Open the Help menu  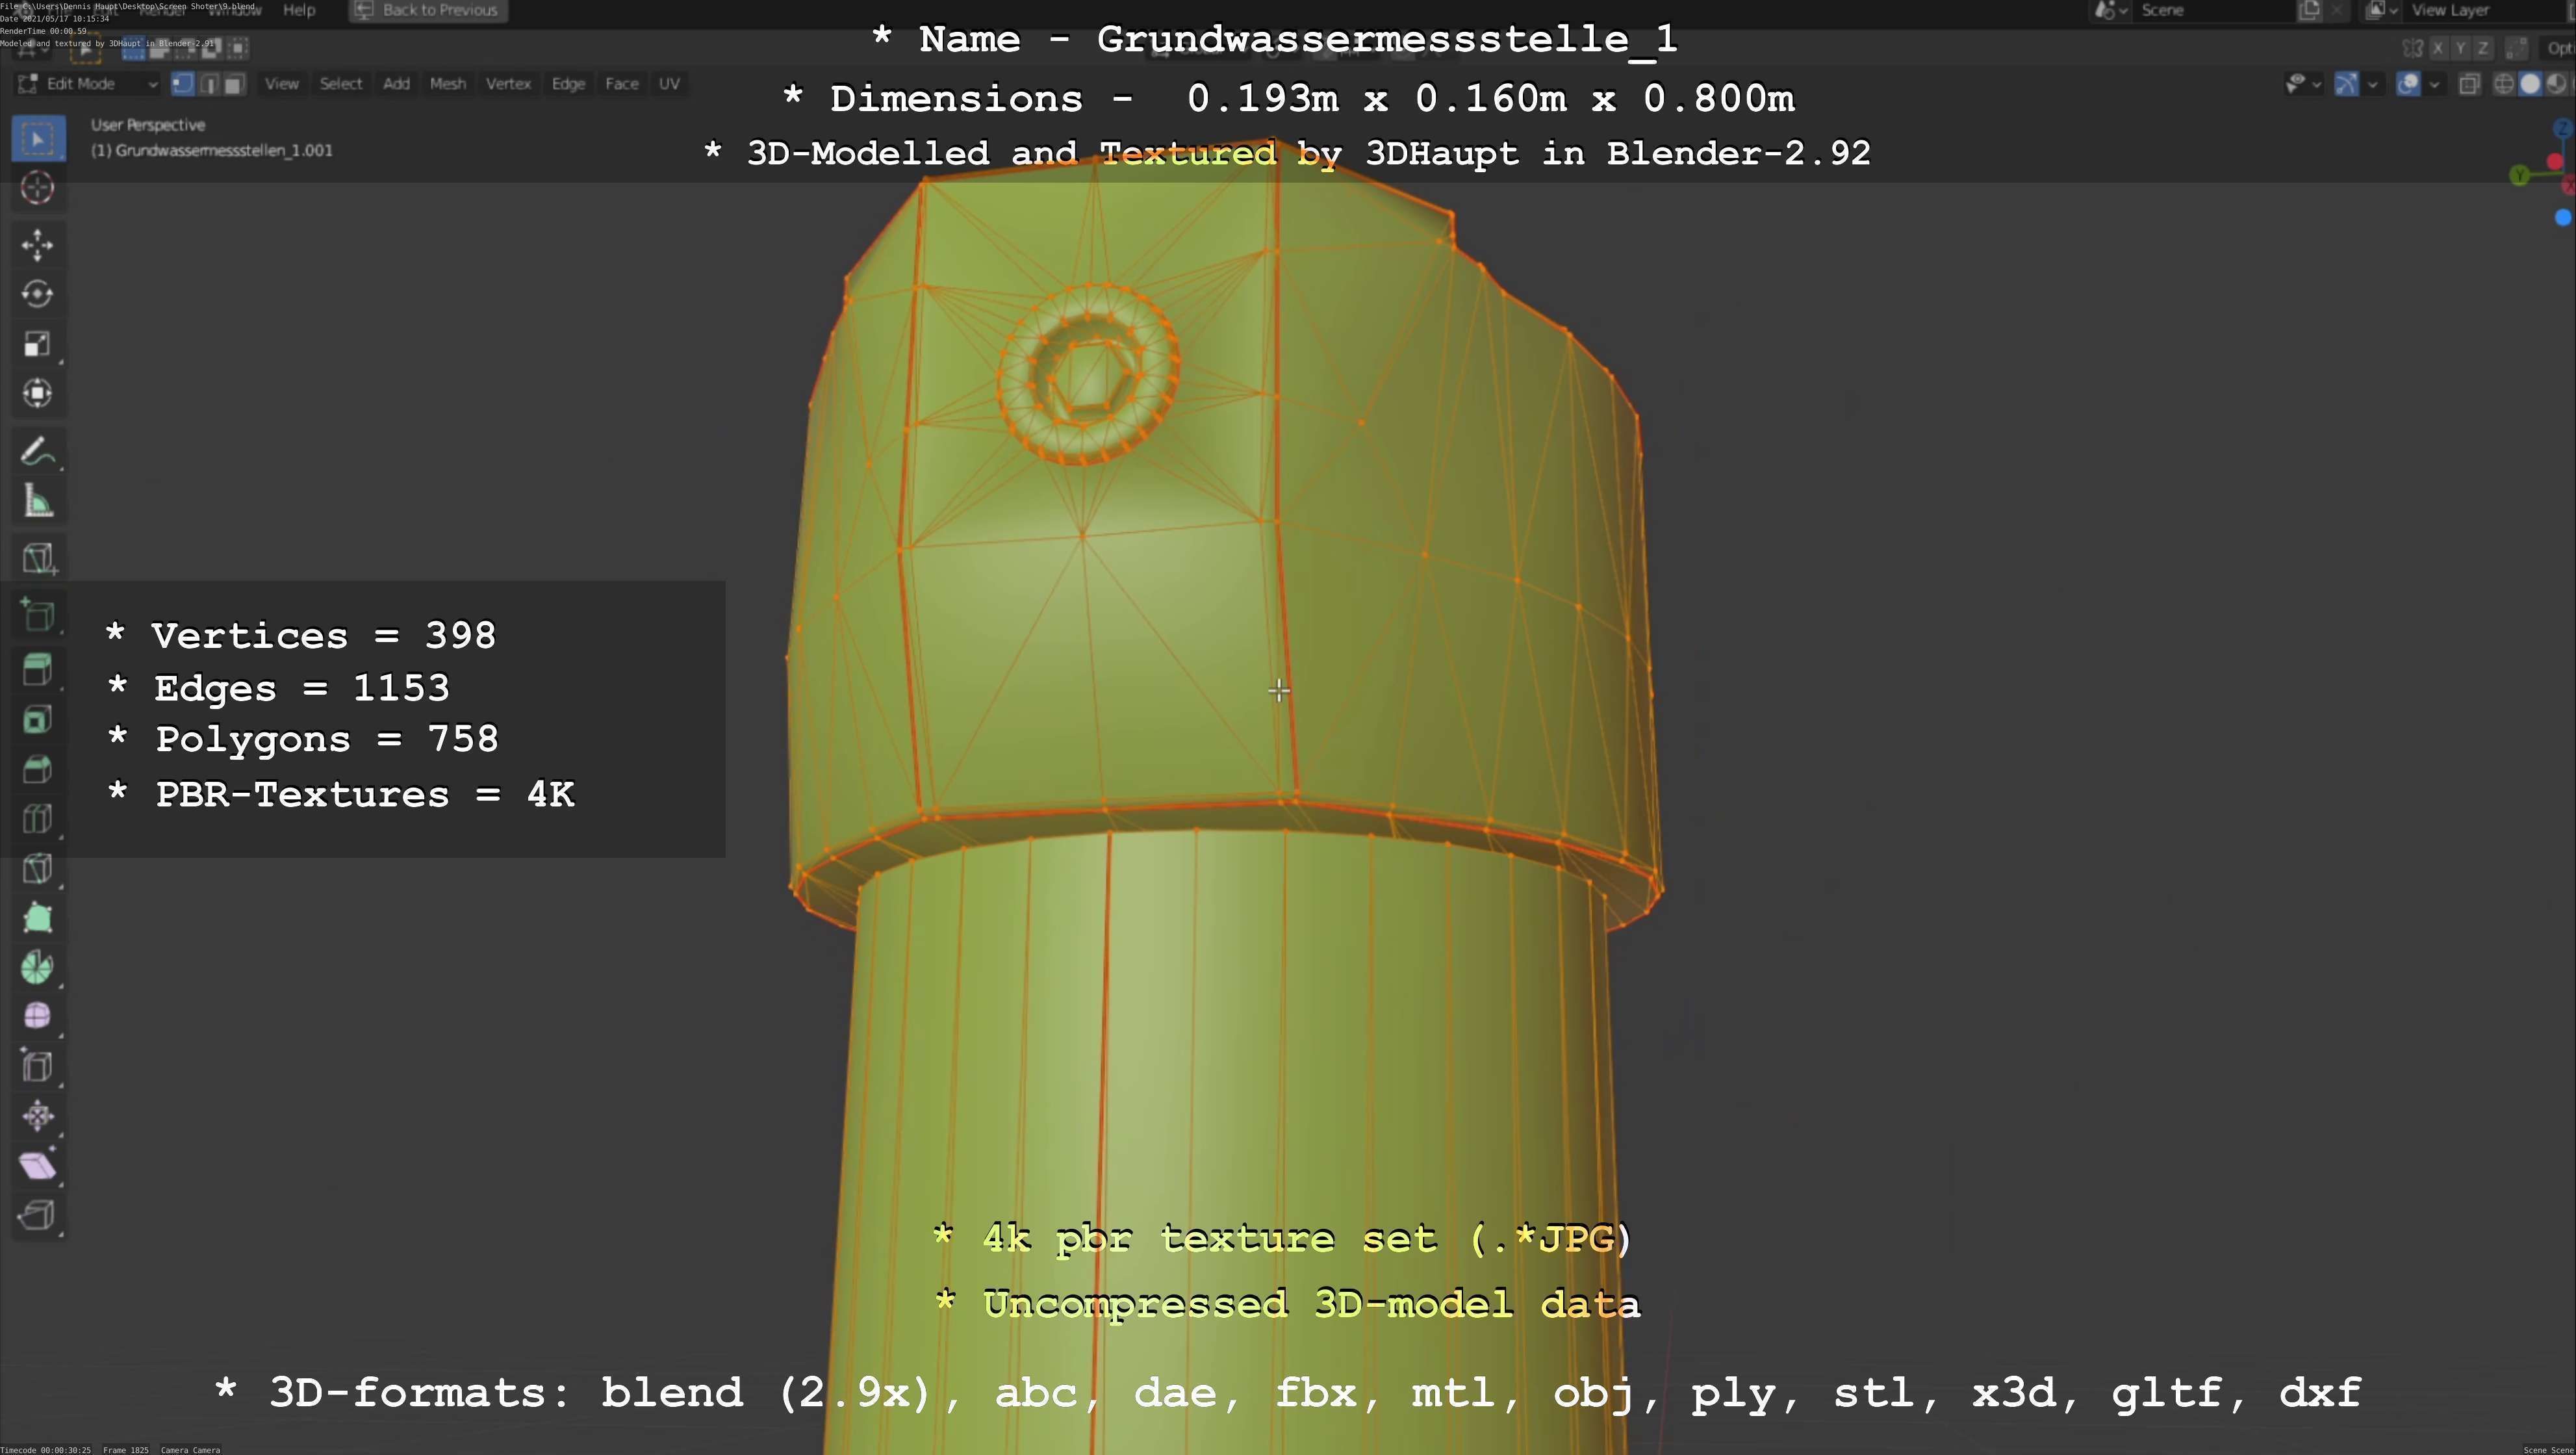(x=299, y=10)
